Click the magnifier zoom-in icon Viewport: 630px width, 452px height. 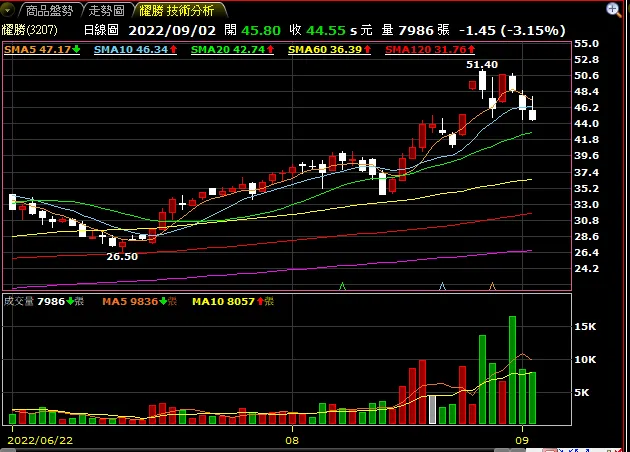614,10
